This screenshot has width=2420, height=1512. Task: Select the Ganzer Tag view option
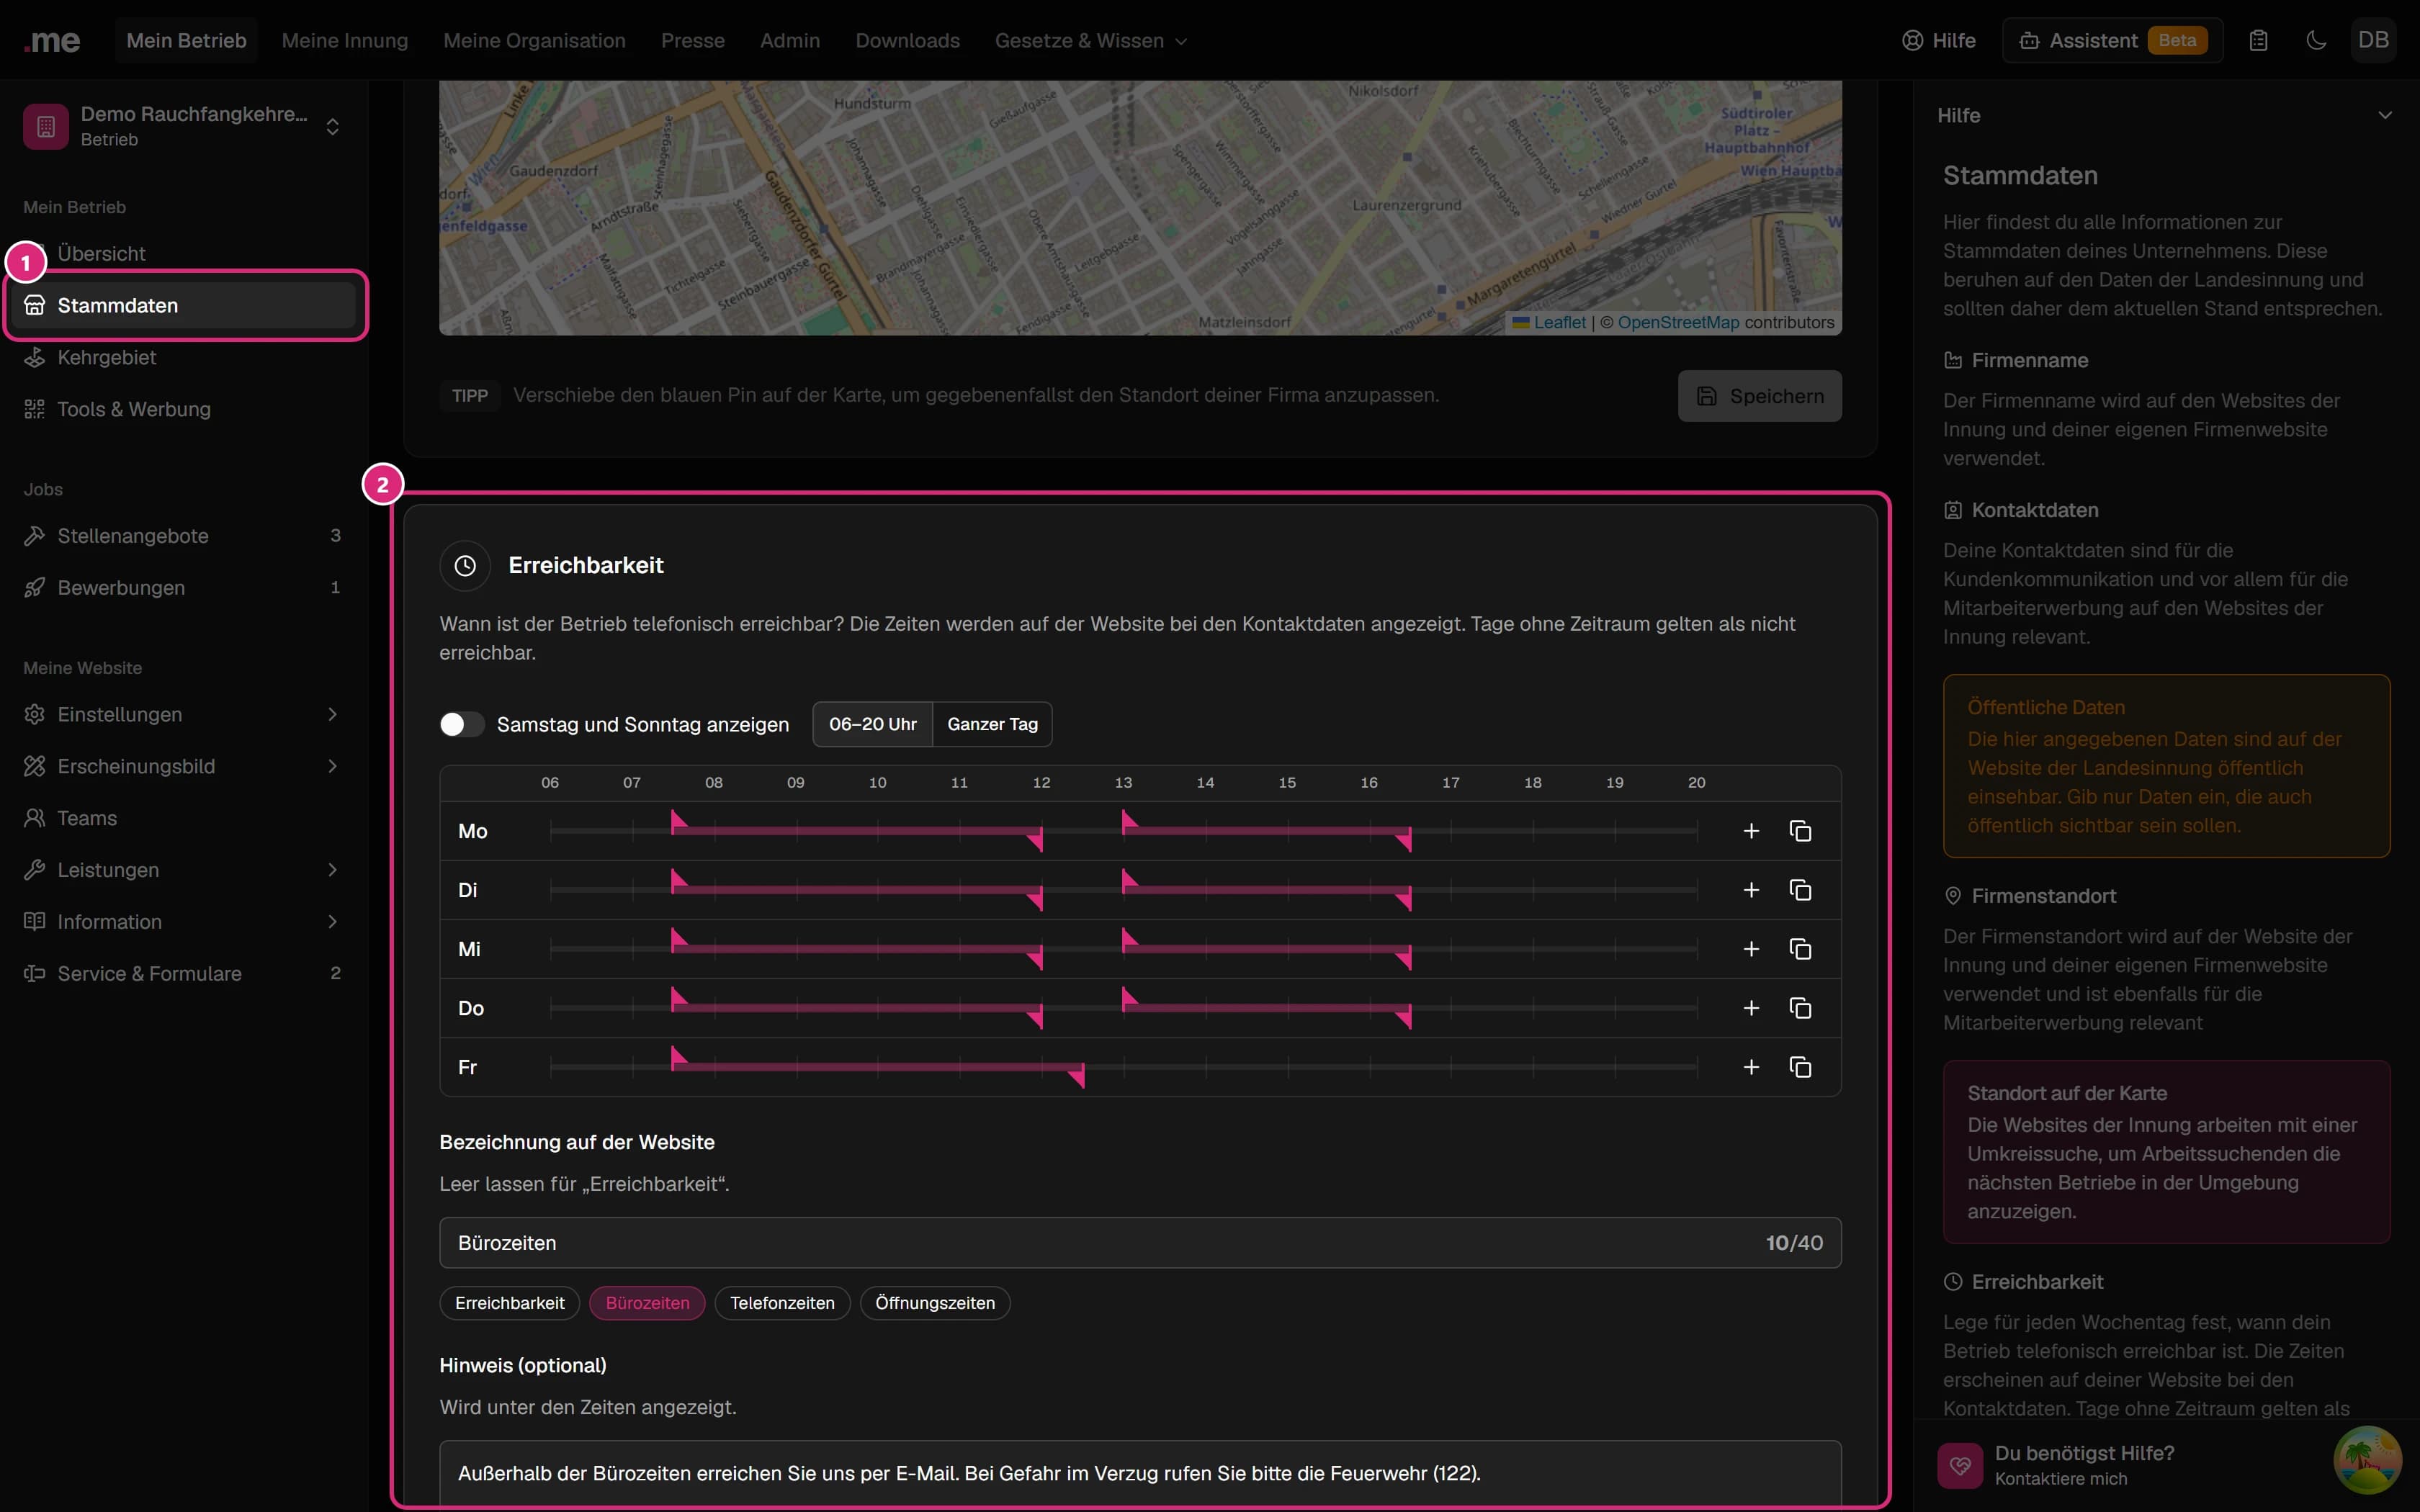[x=992, y=724]
